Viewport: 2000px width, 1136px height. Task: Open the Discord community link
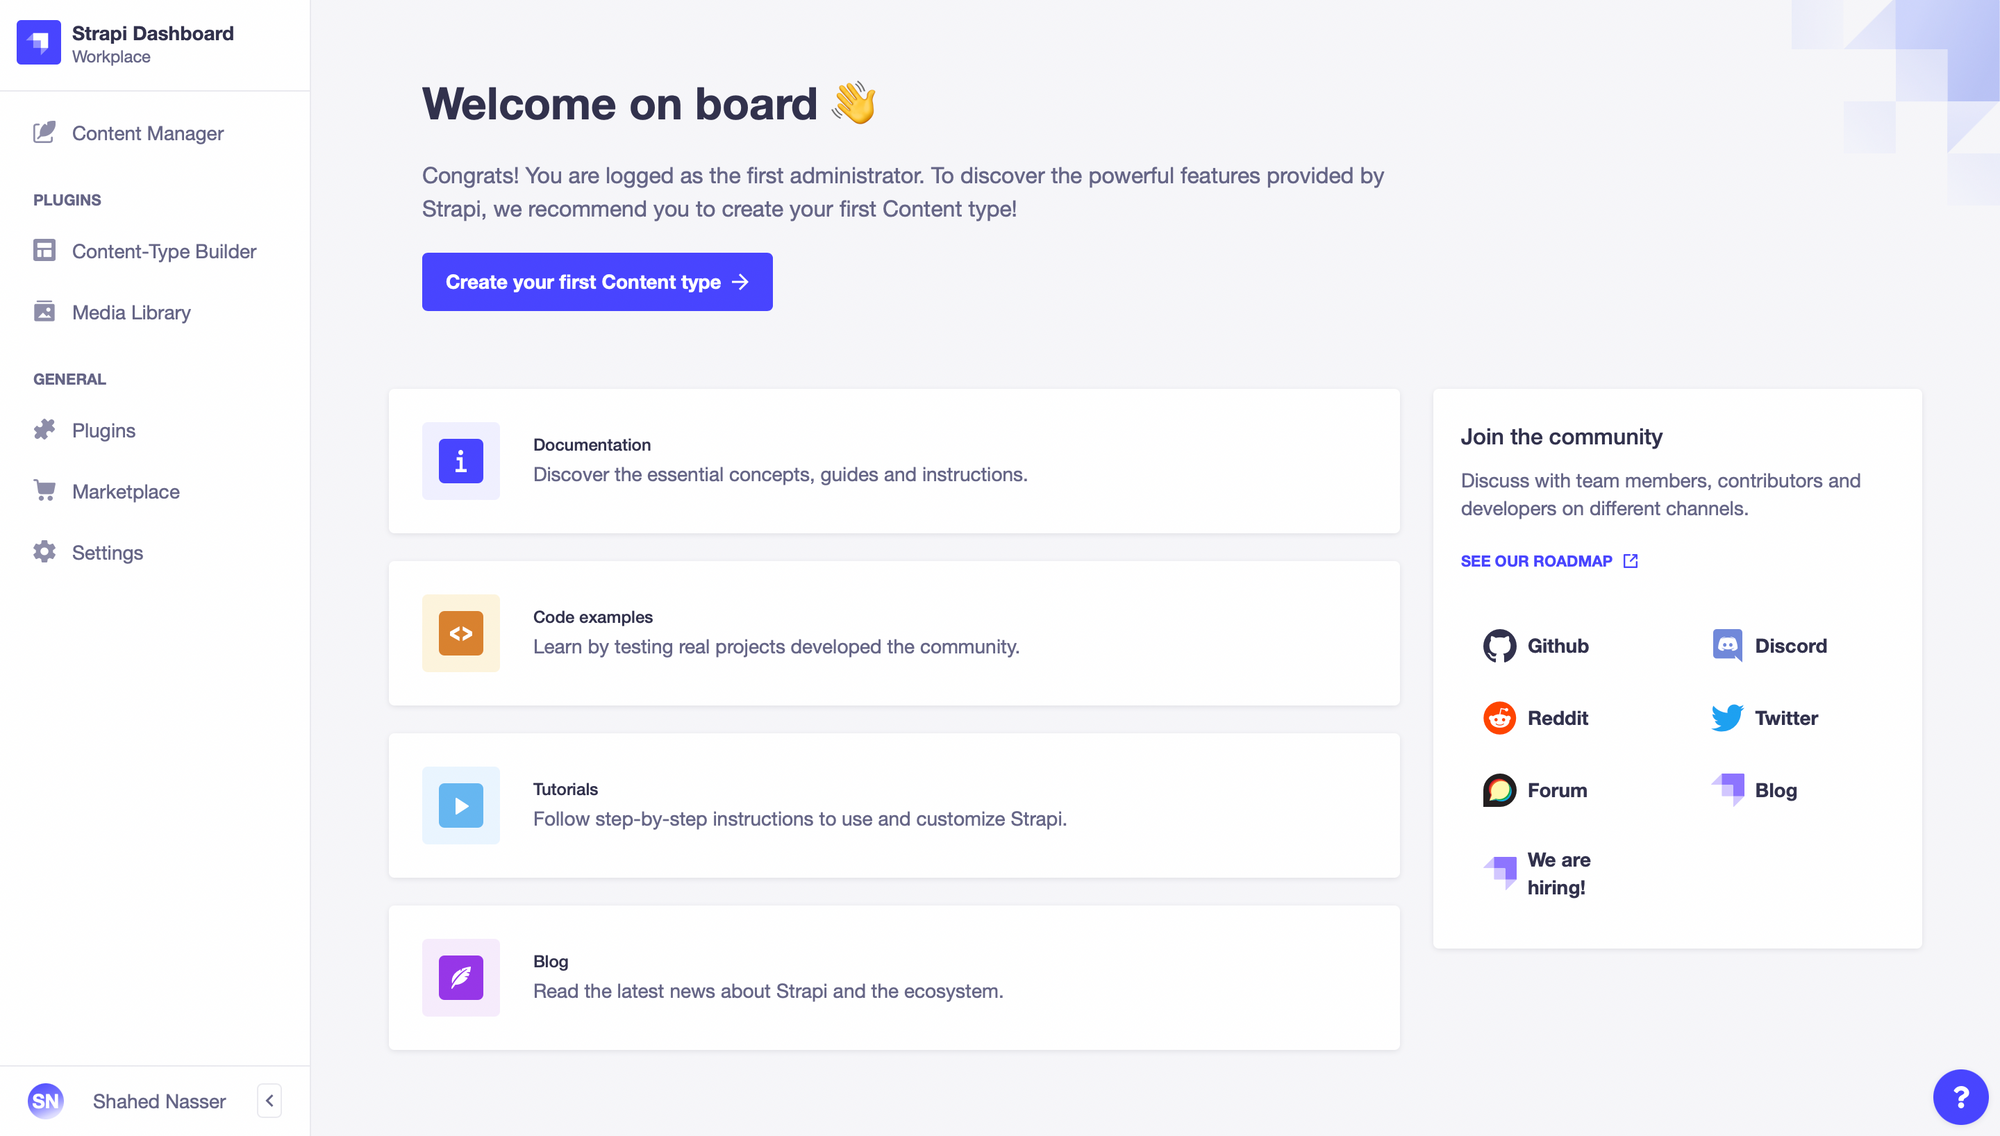pos(1769,646)
